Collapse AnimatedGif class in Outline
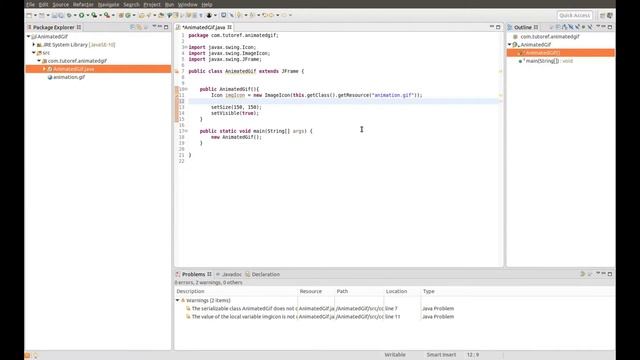Image resolution: width=640 pixels, height=360 pixels. point(510,44)
